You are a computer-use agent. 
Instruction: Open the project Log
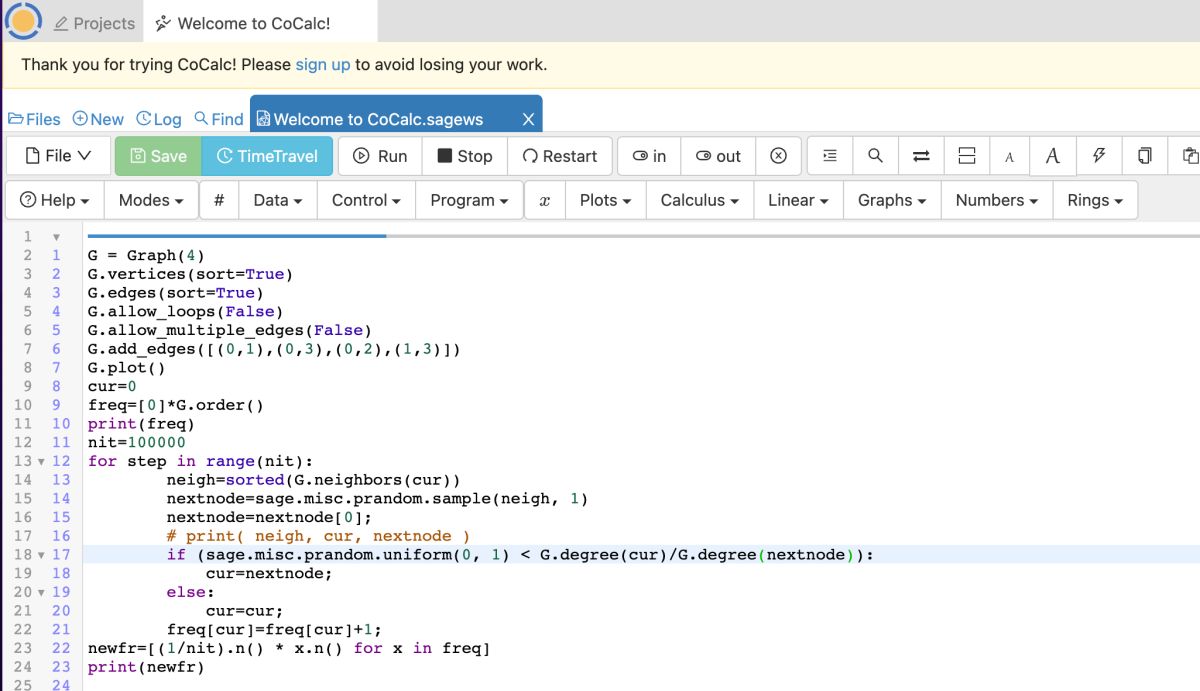pos(159,119)
